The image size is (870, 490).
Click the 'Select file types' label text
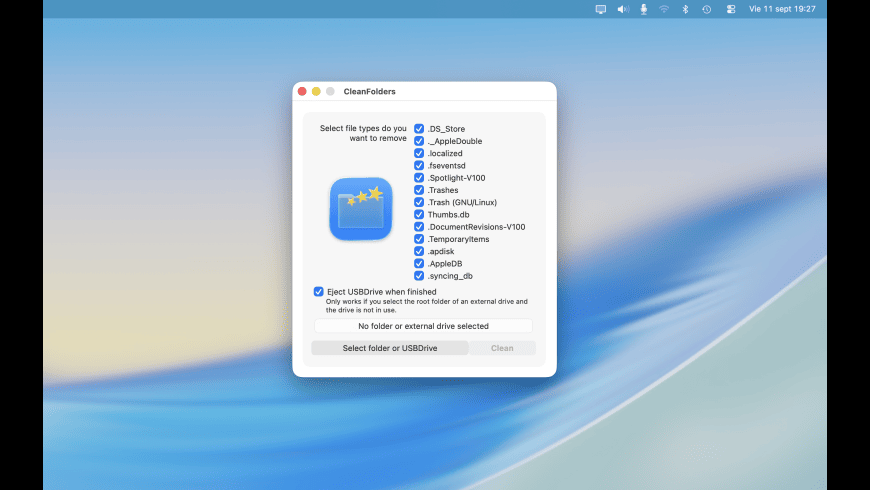coord(363,133)
